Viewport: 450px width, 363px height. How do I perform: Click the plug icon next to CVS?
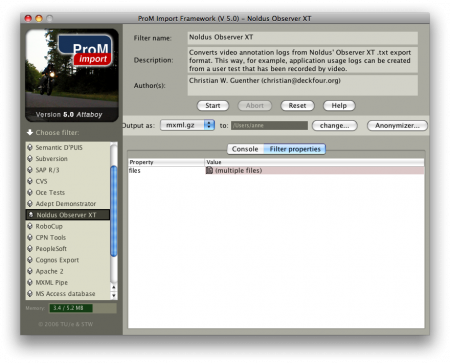pyautogui.click(x=30, y=181)
